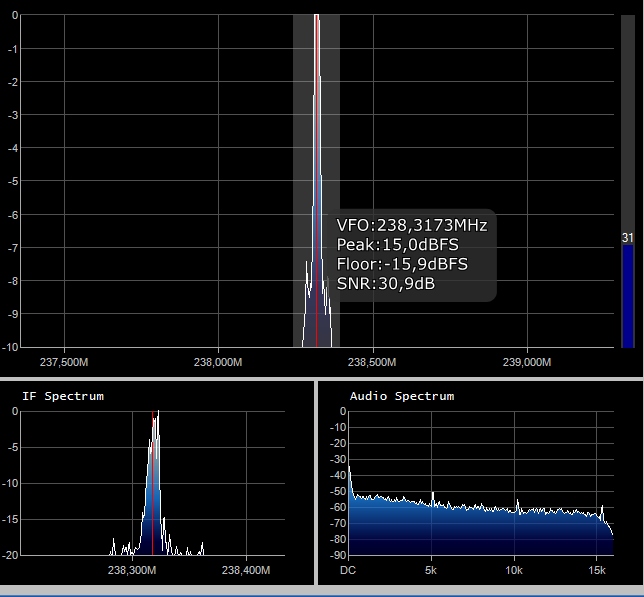Click the 238,500M frequency axis label
Viewport: 644px width, 597px height.
pos(372,362)
